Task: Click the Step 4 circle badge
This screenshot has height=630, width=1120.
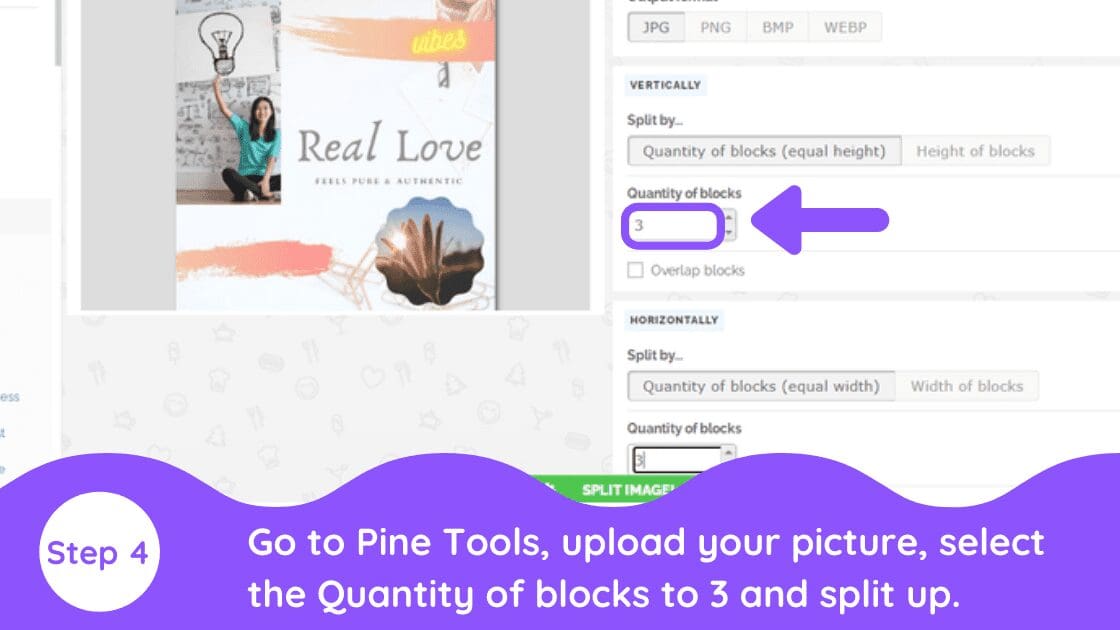Action: click(x=99, y=552)
